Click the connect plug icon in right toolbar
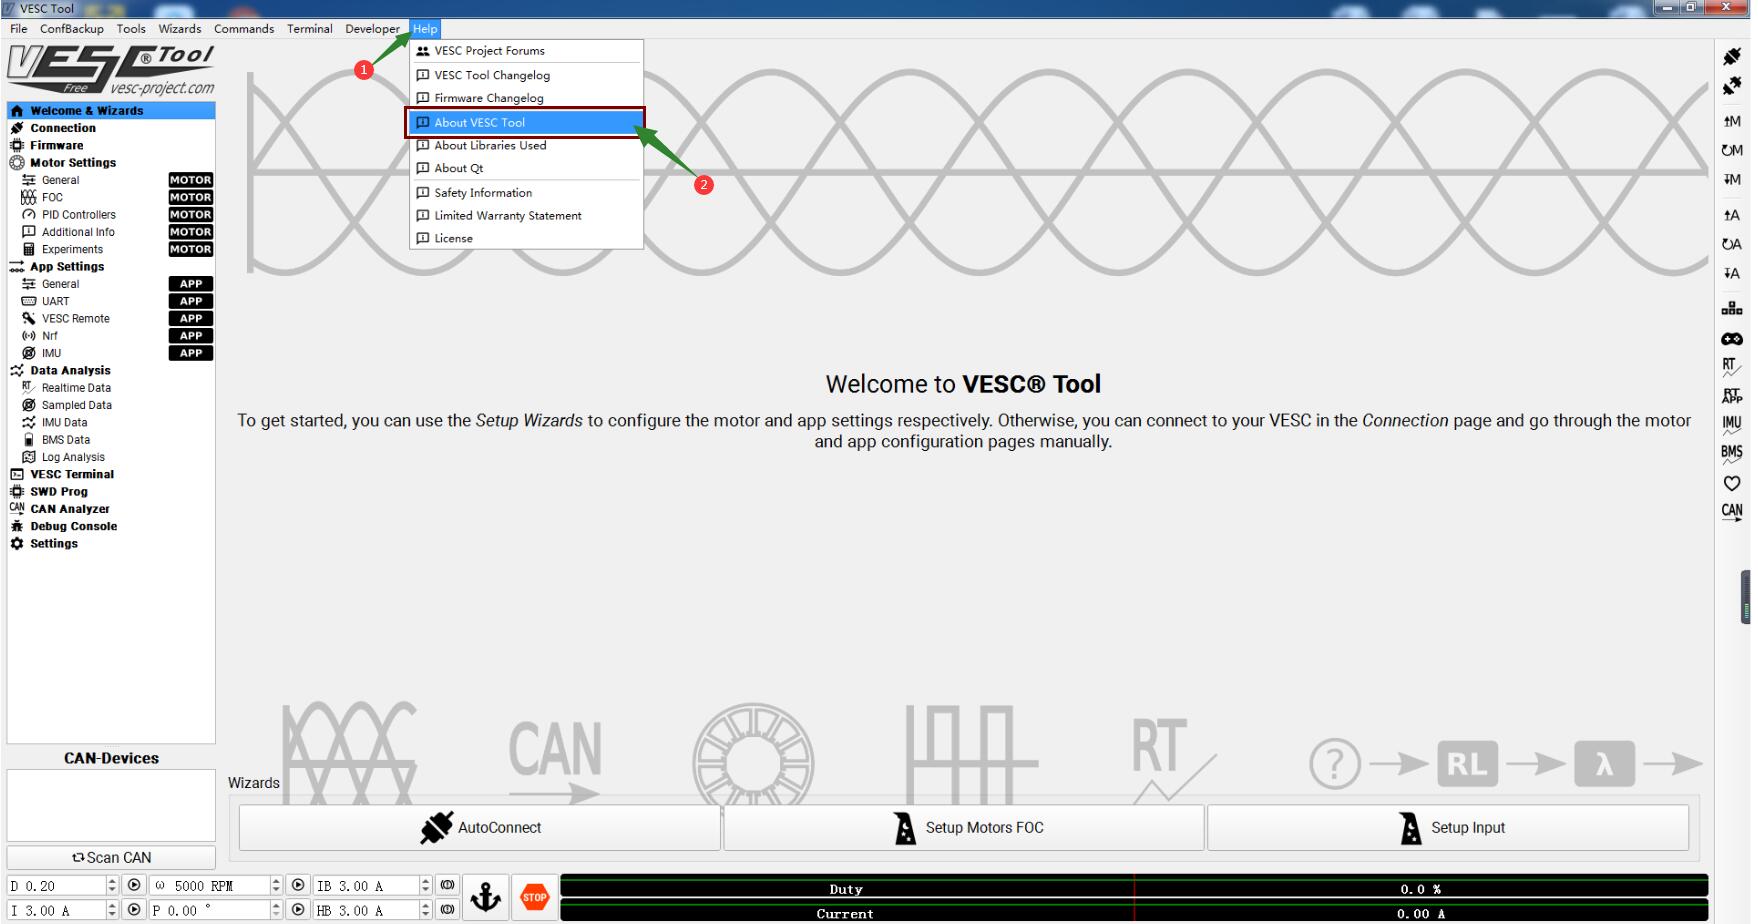The height and width of the screenshot is (924, 1758). (1731, 57)
